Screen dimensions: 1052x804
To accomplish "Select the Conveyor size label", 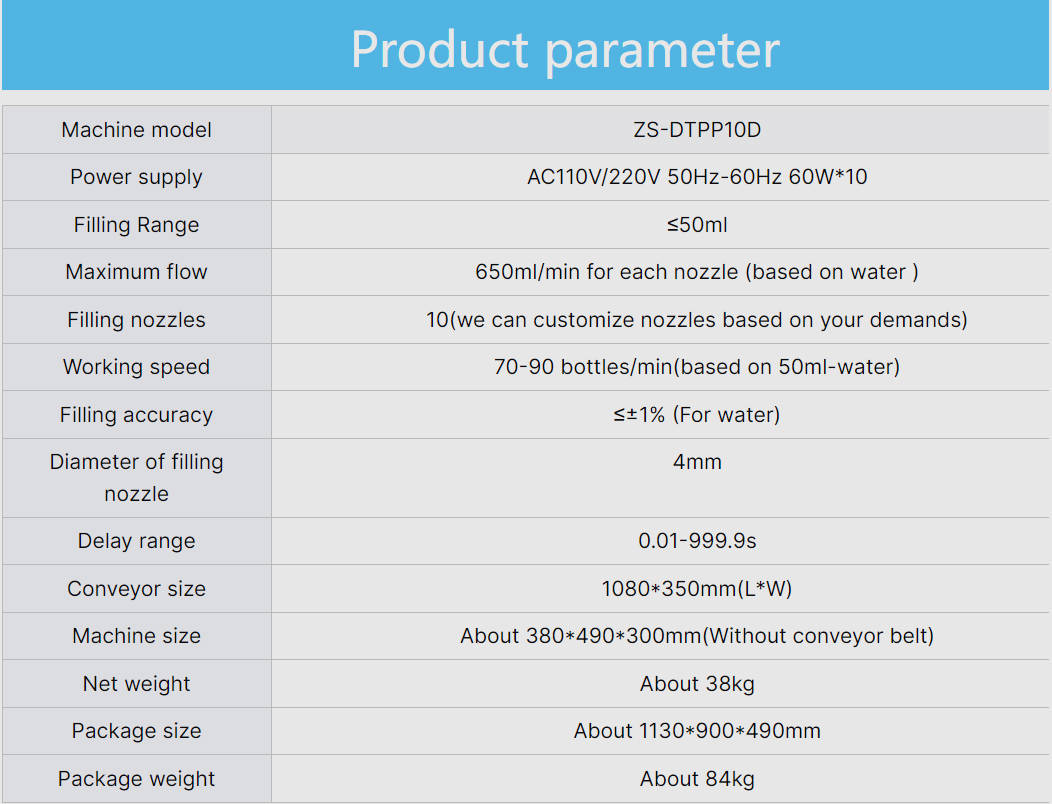I will point(136,589).
